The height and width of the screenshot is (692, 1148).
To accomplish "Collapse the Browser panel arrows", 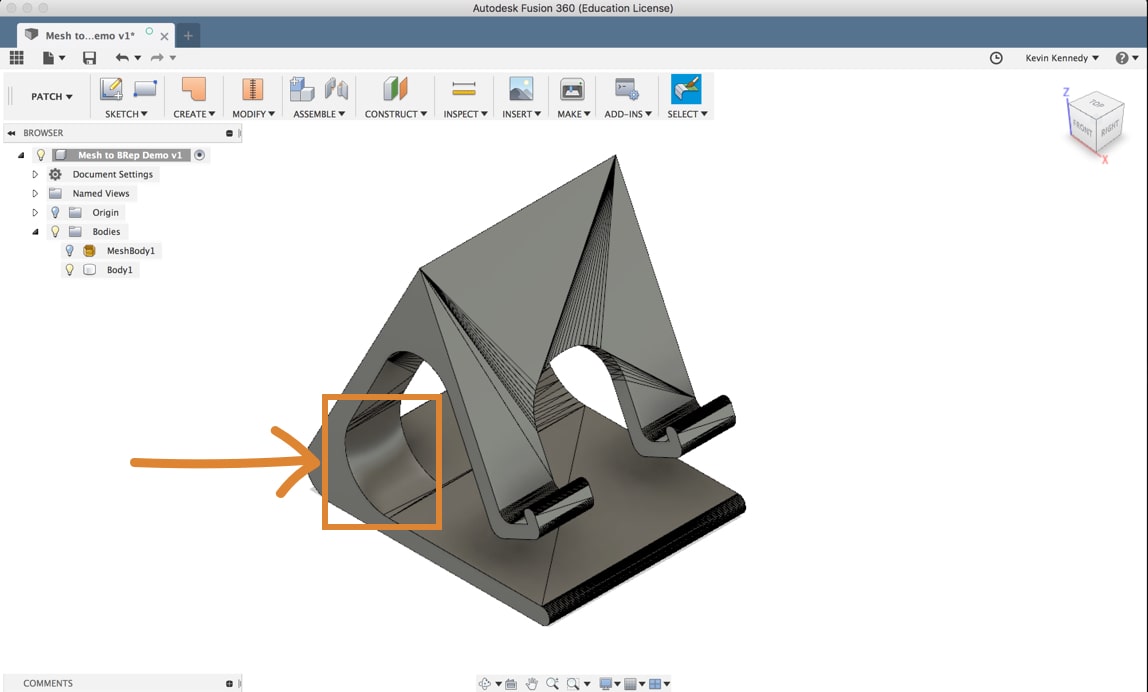I will point(11,133).
